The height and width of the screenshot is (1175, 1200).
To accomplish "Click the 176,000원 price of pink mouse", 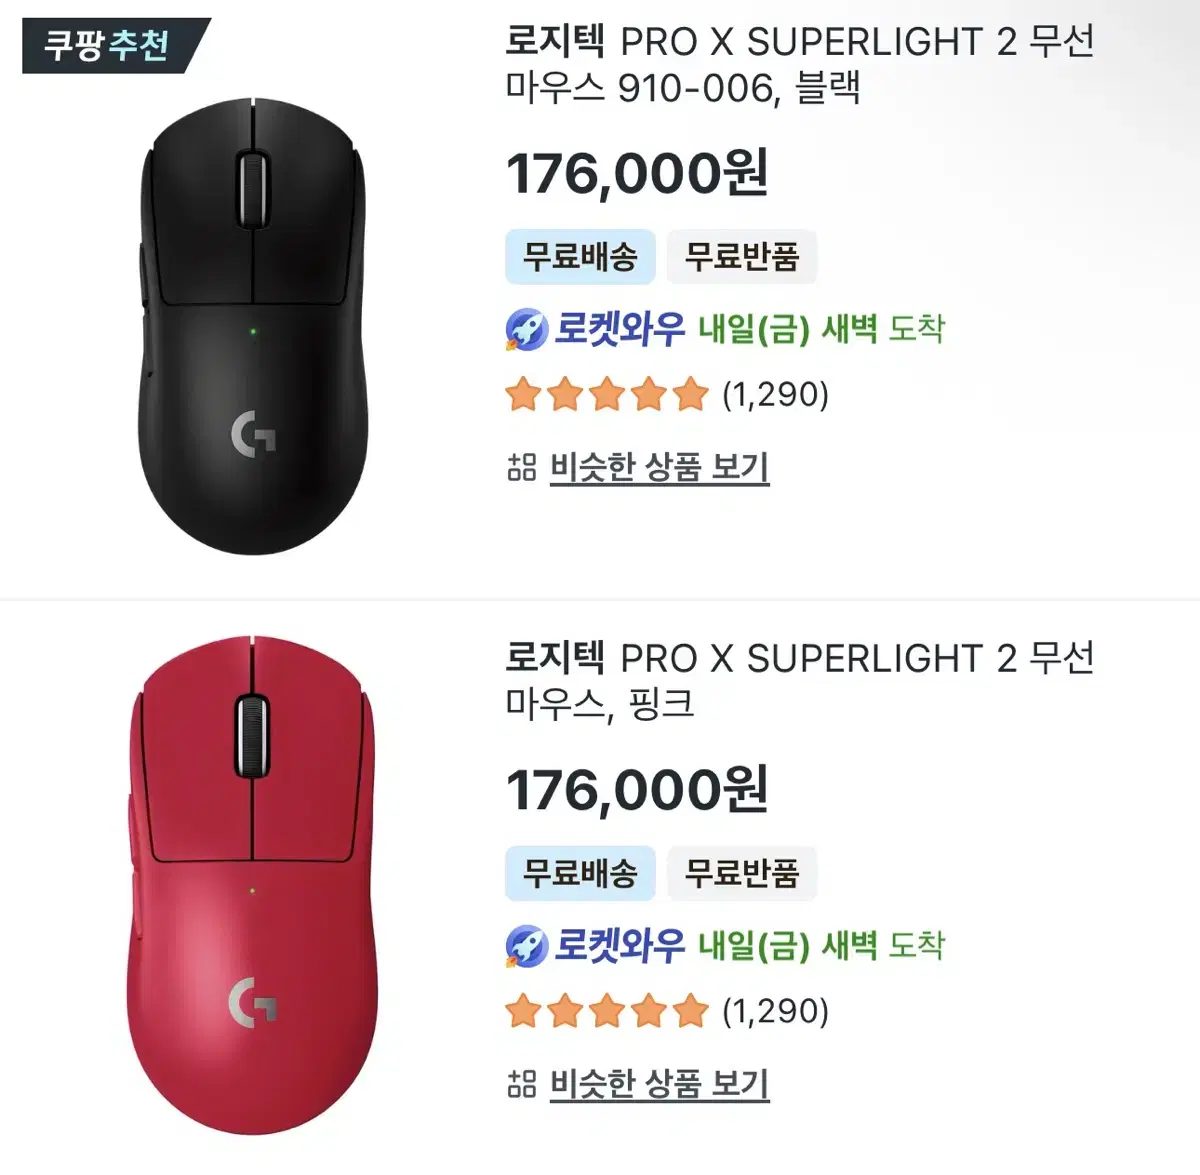I will (x=637, y=790).
